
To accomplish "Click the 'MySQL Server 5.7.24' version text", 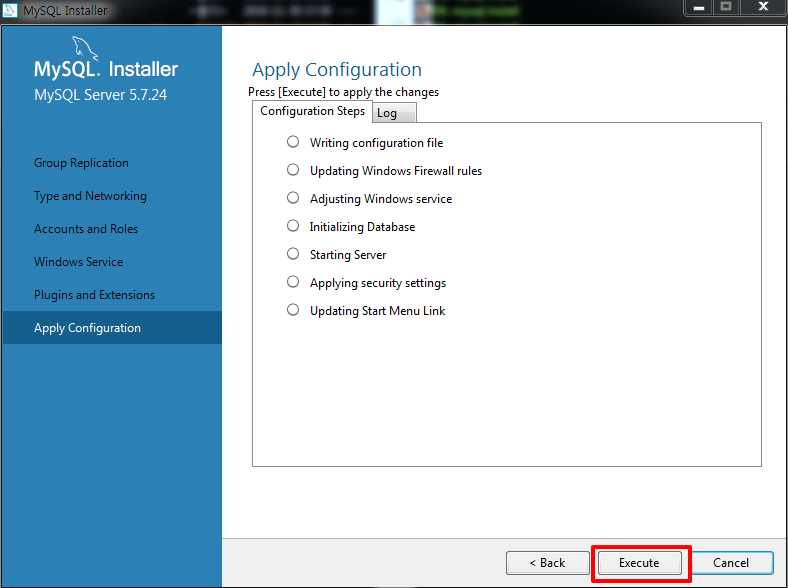I will coord(101,95).
